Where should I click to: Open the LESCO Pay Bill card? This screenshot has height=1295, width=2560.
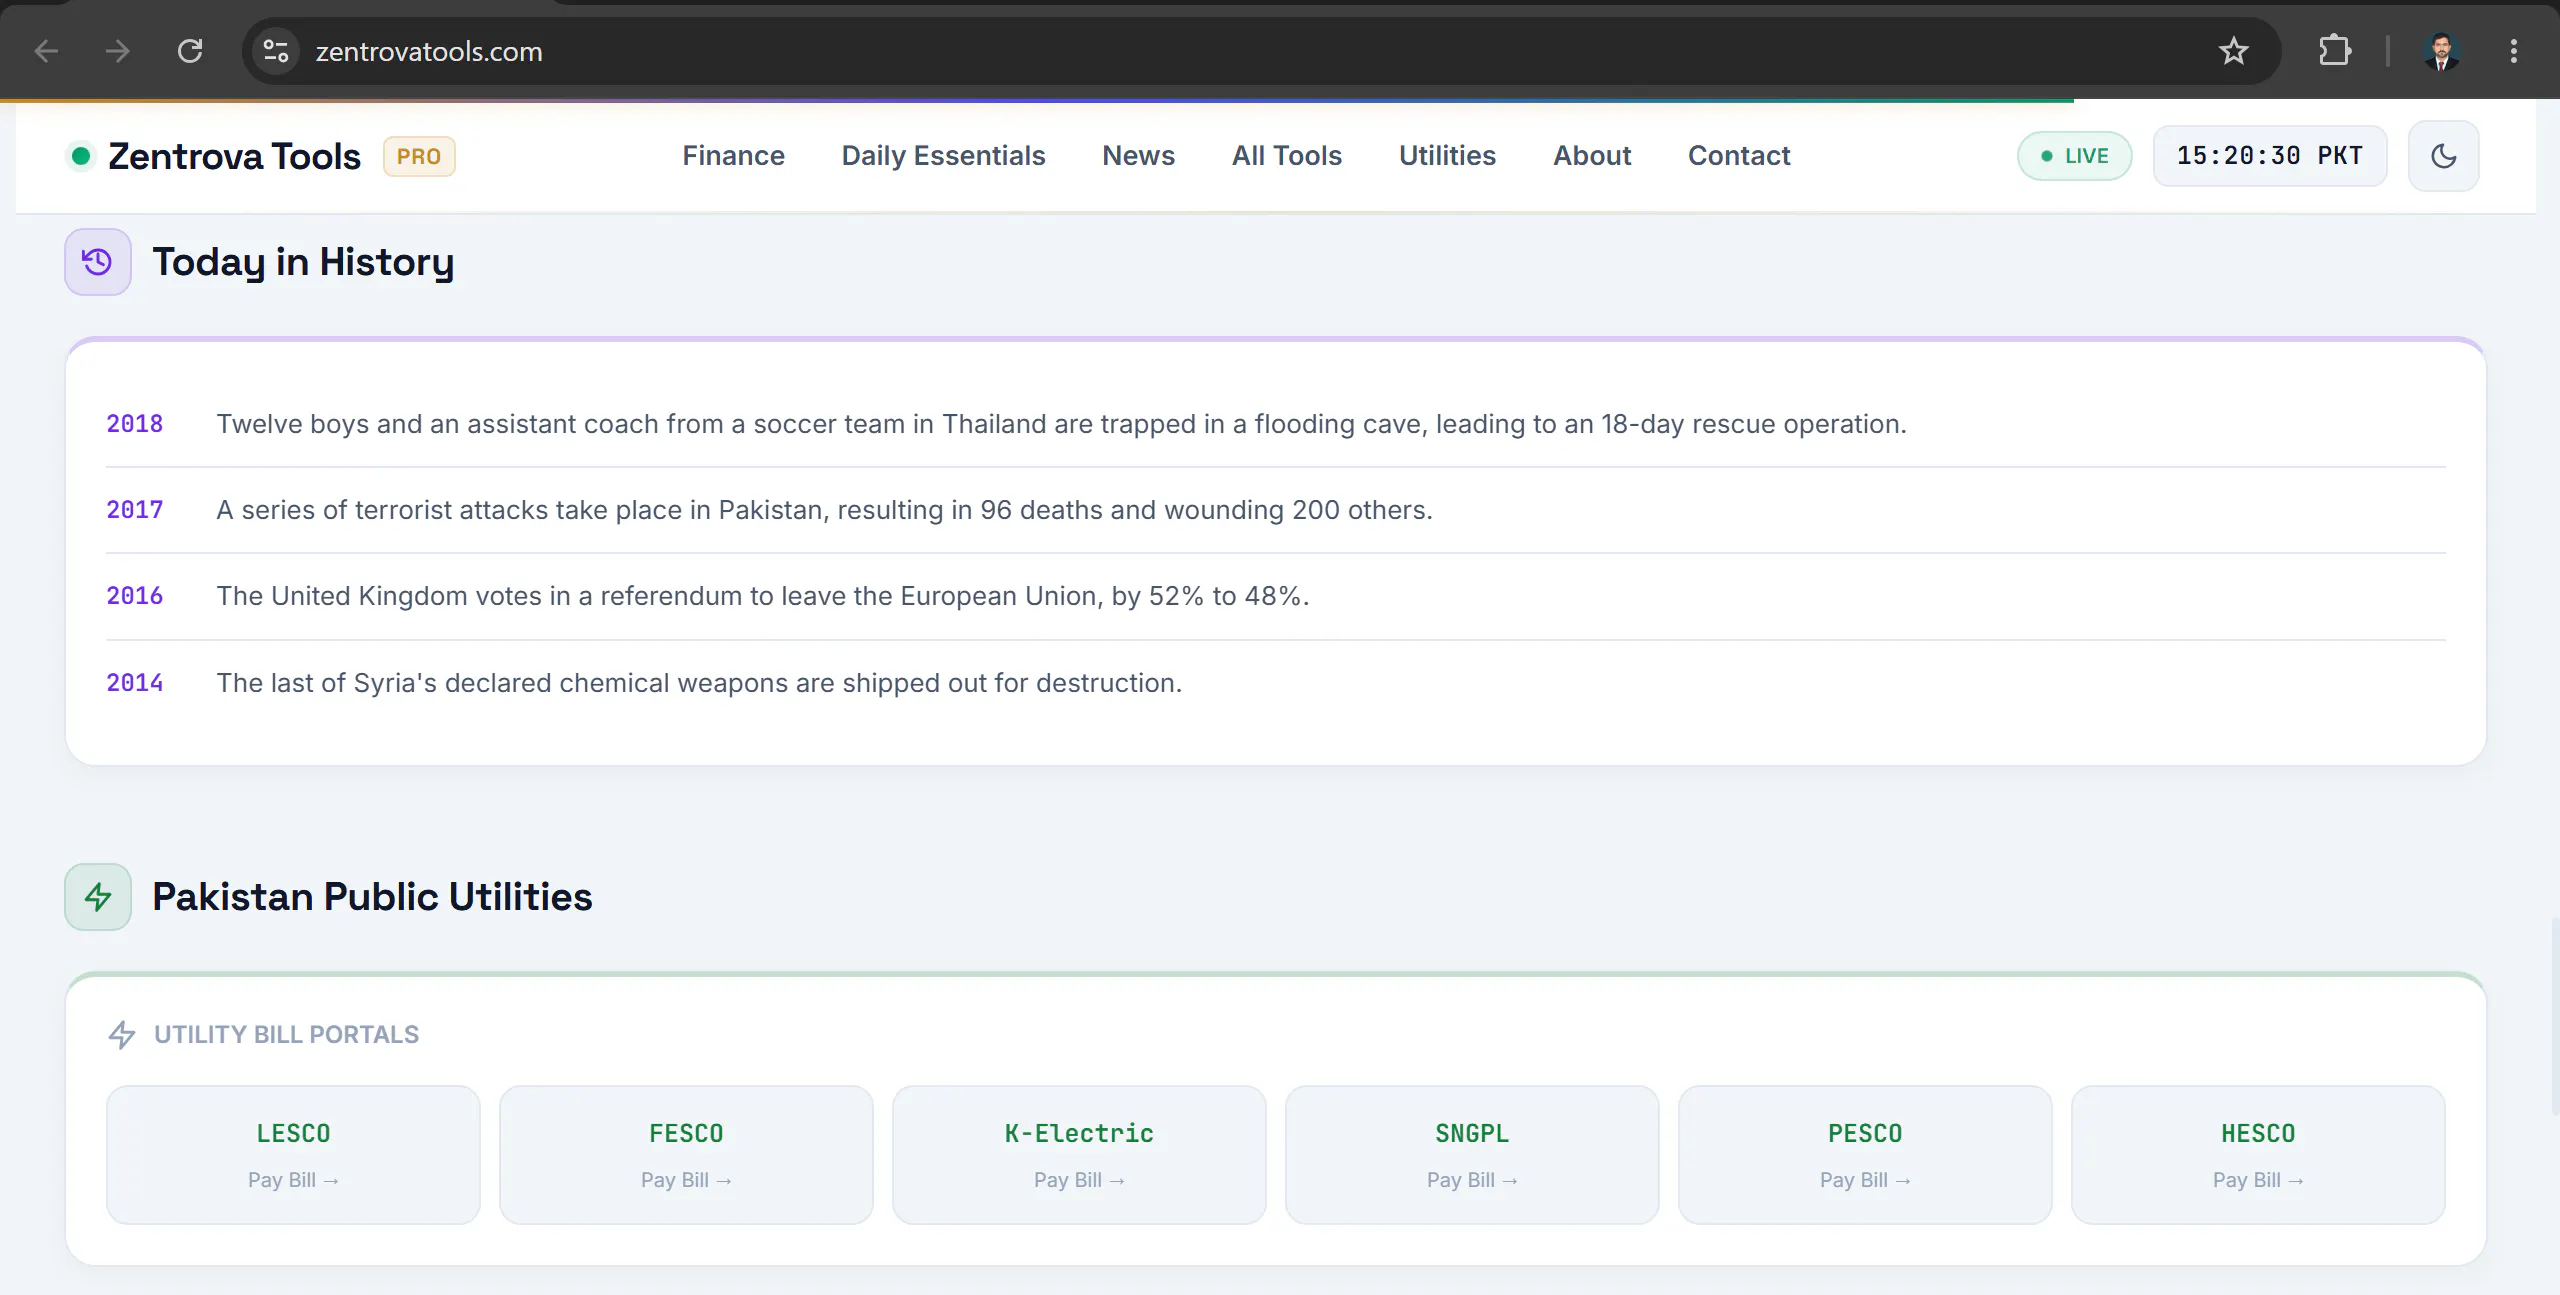click(293, 1155)
